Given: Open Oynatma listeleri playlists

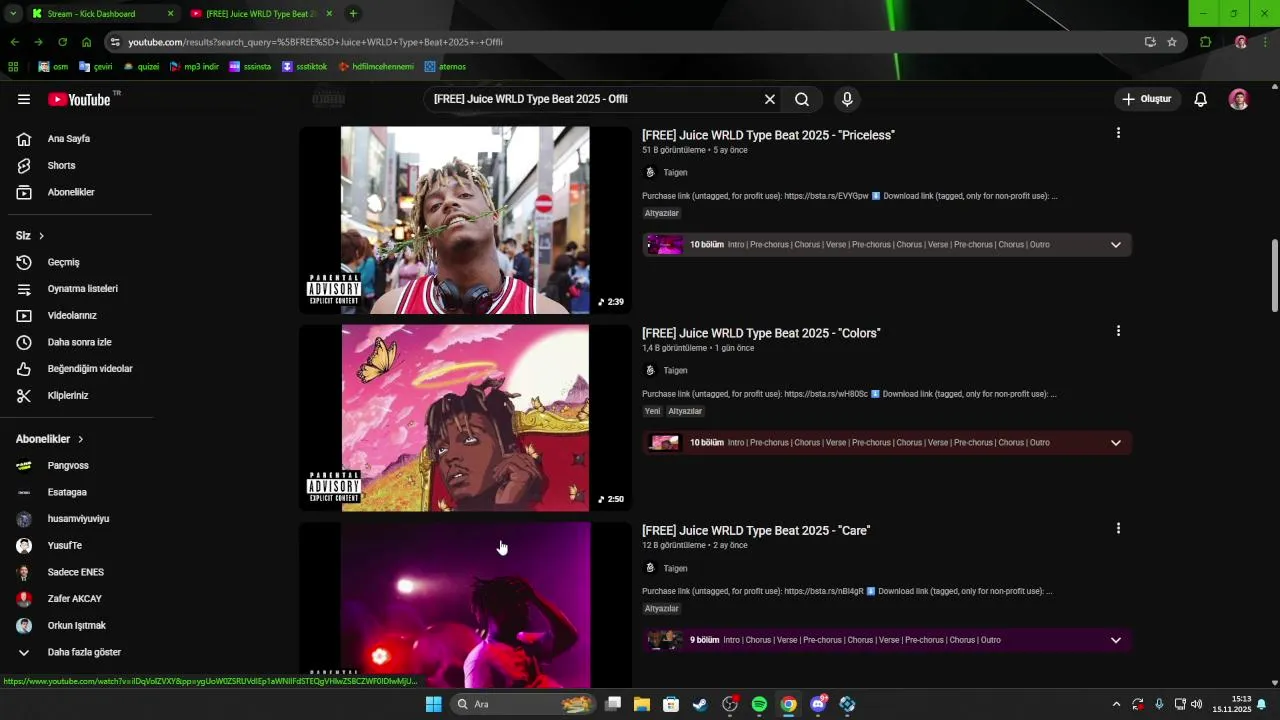Looking at the screenshot, I should point(80,289).
